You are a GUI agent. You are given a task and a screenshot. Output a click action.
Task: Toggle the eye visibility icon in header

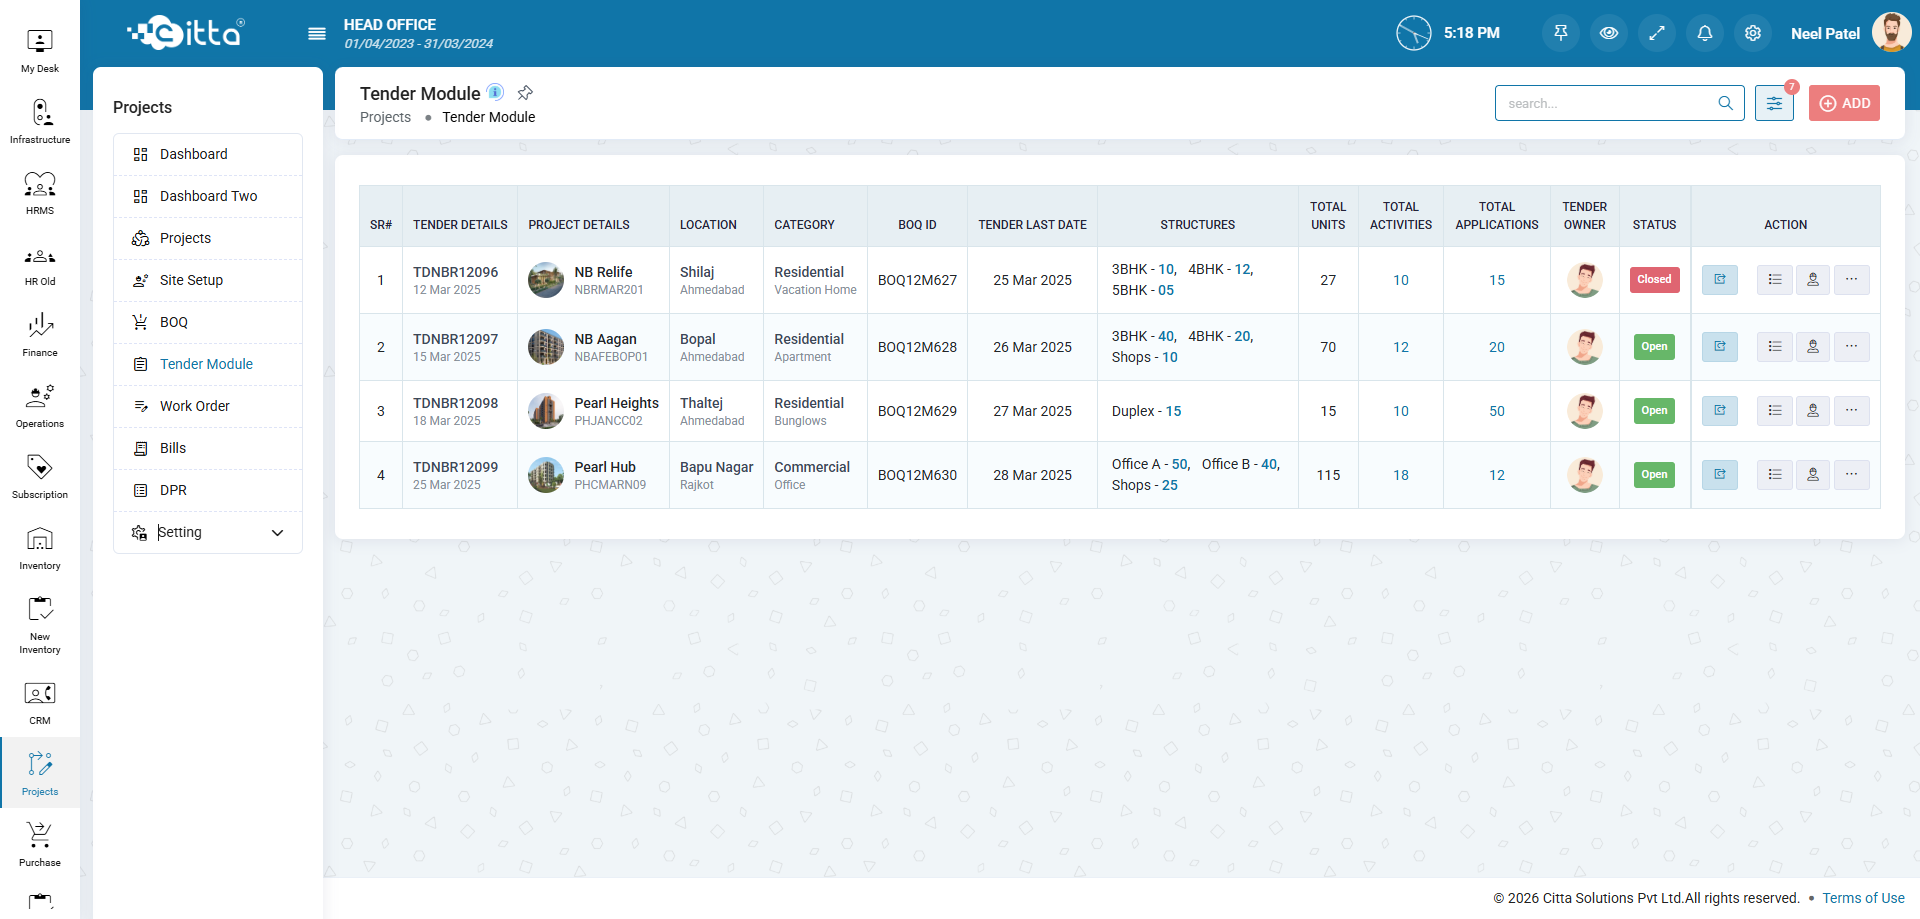tap(1608, 33)
